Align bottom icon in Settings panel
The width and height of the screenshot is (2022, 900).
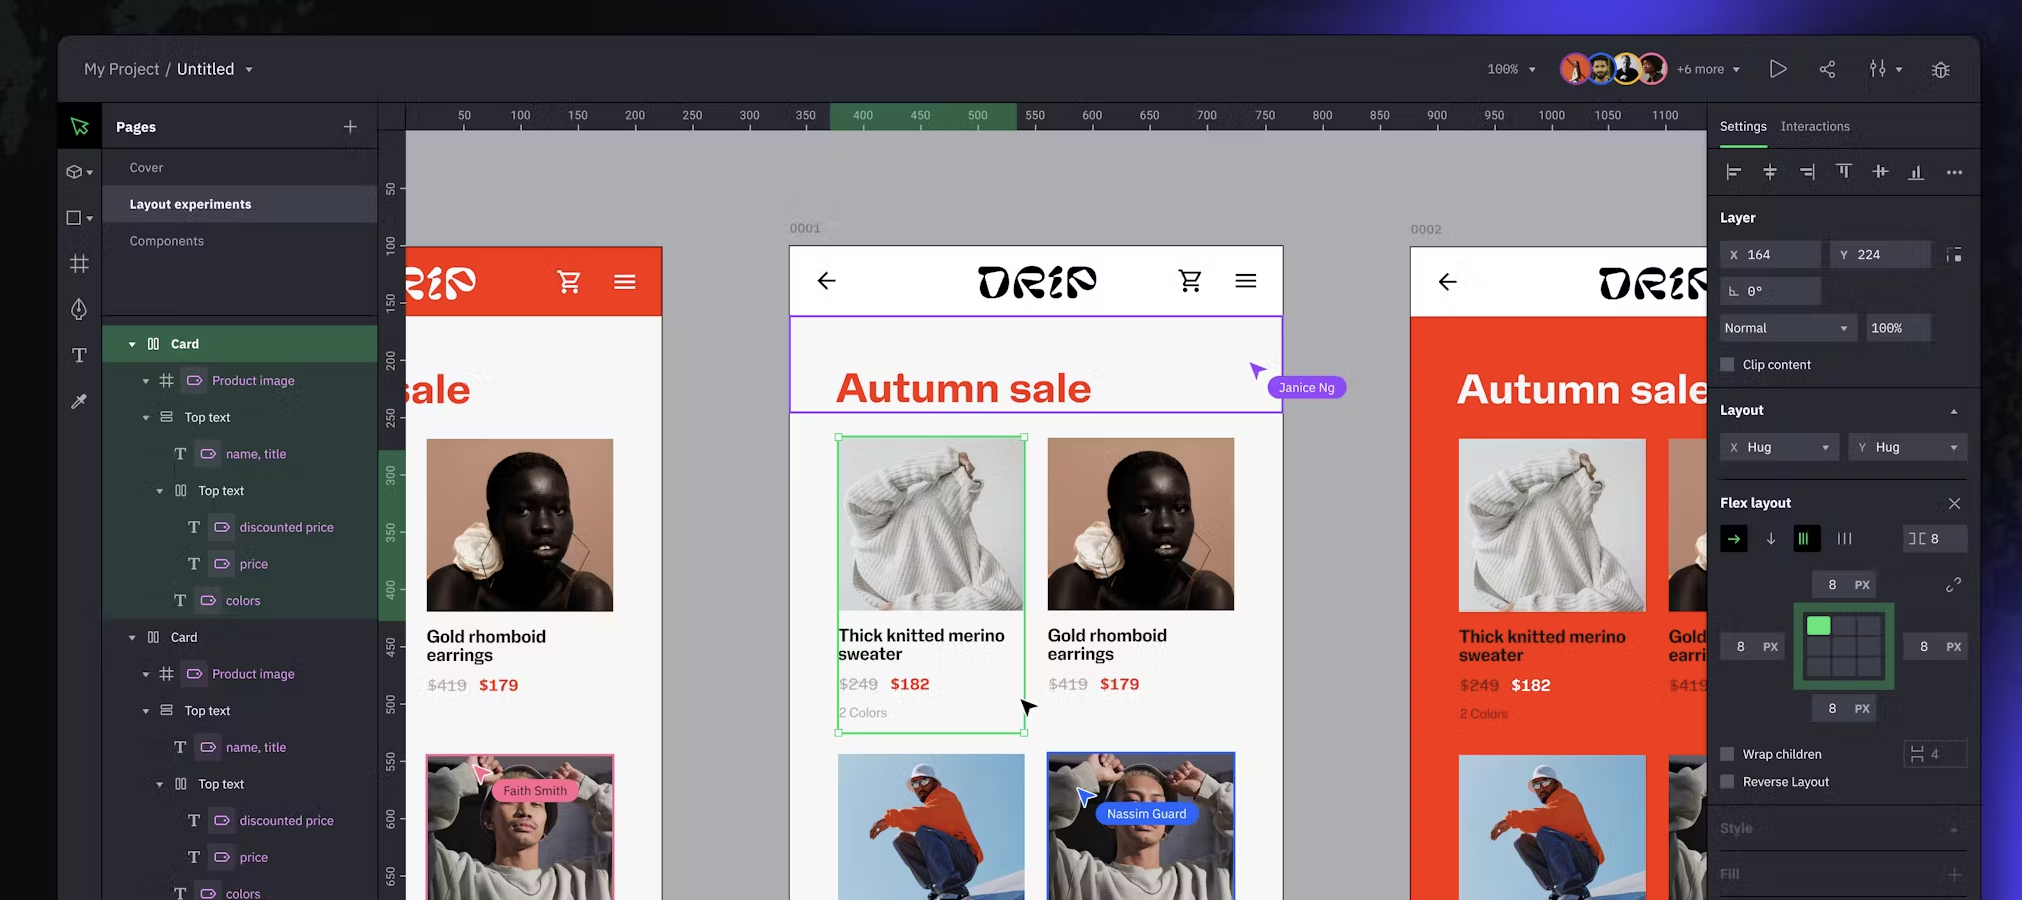pos(1916,172)
